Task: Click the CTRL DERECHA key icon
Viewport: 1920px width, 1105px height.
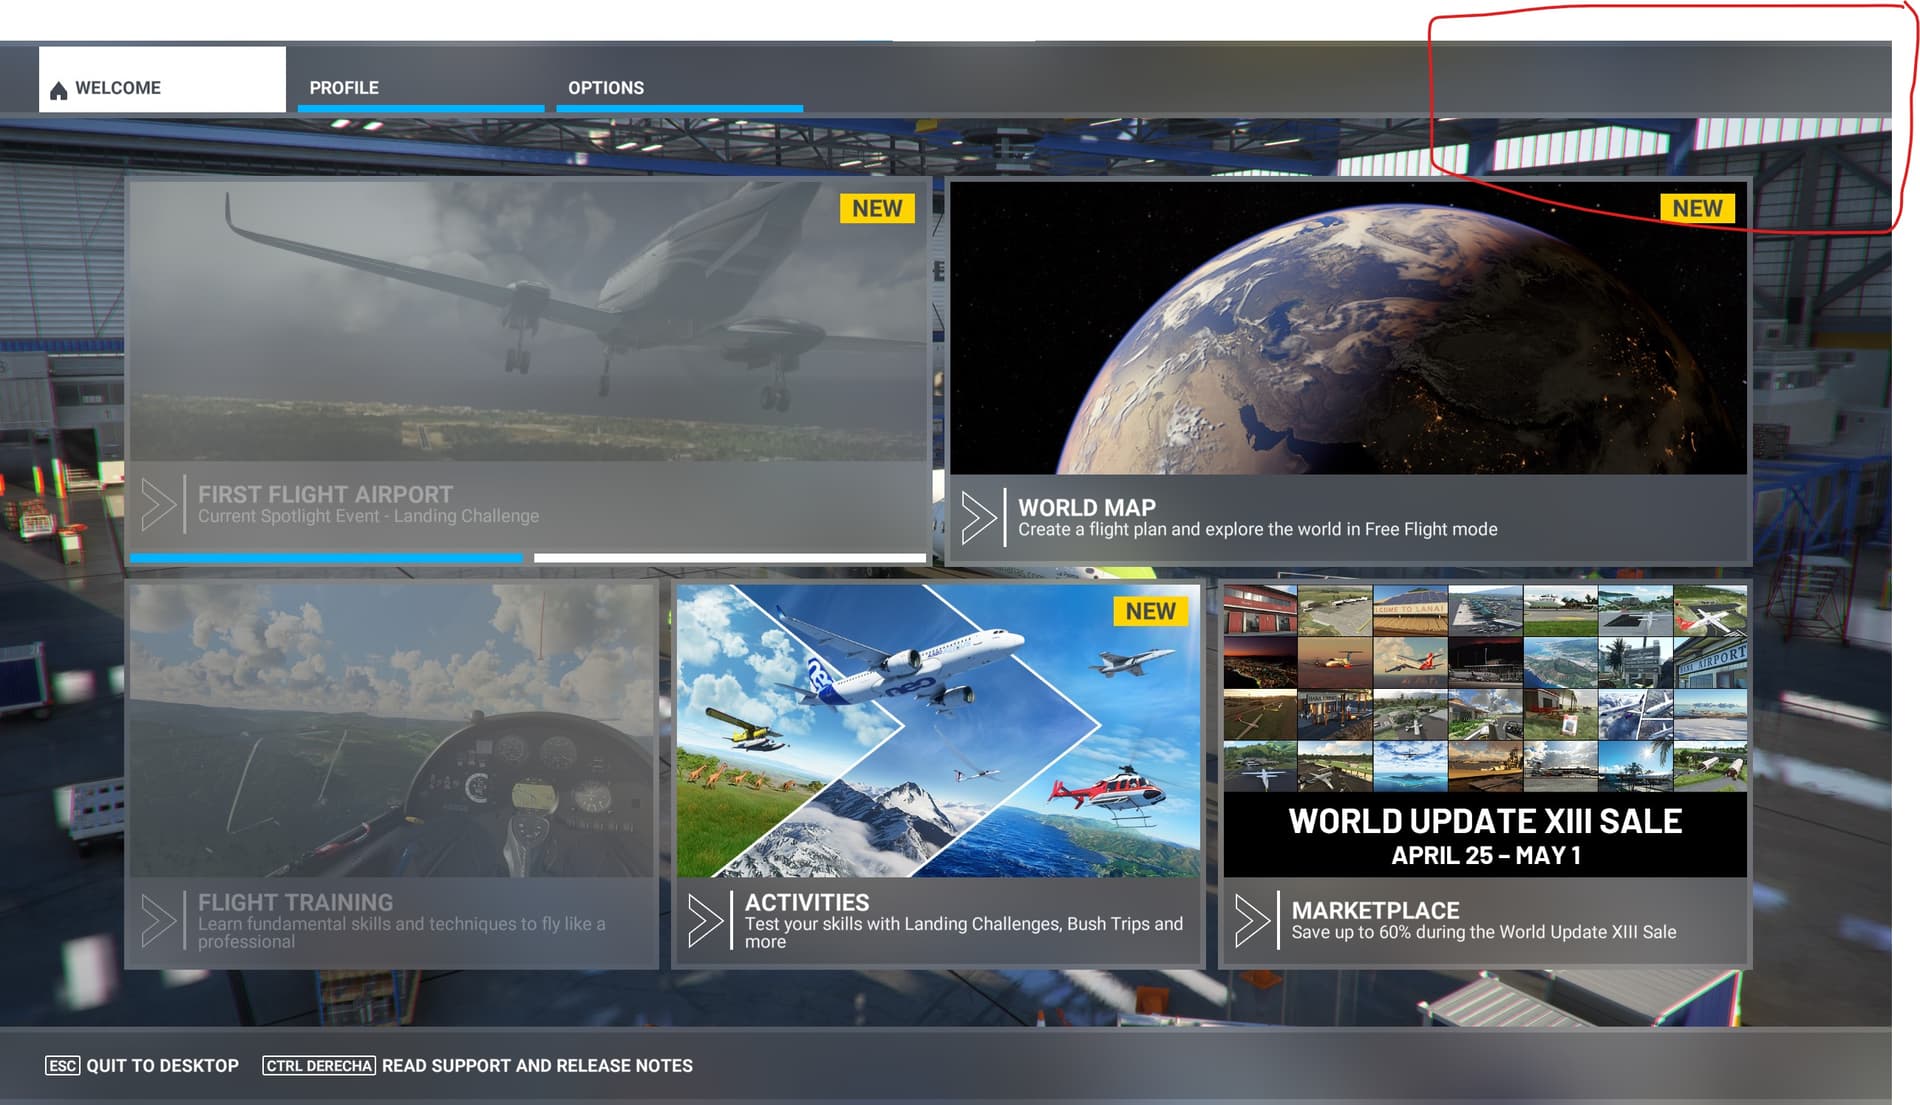Action: click(x=317, y=1066)
